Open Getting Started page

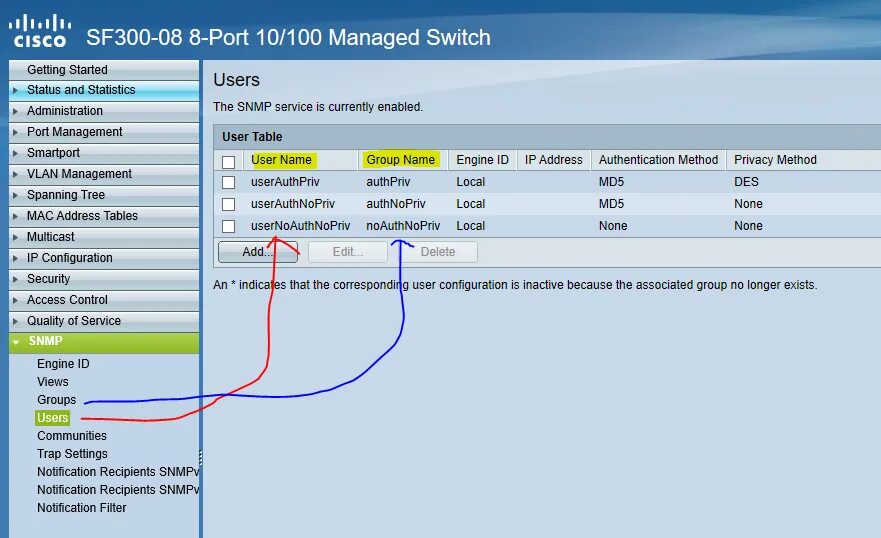(x=104, y=70)
